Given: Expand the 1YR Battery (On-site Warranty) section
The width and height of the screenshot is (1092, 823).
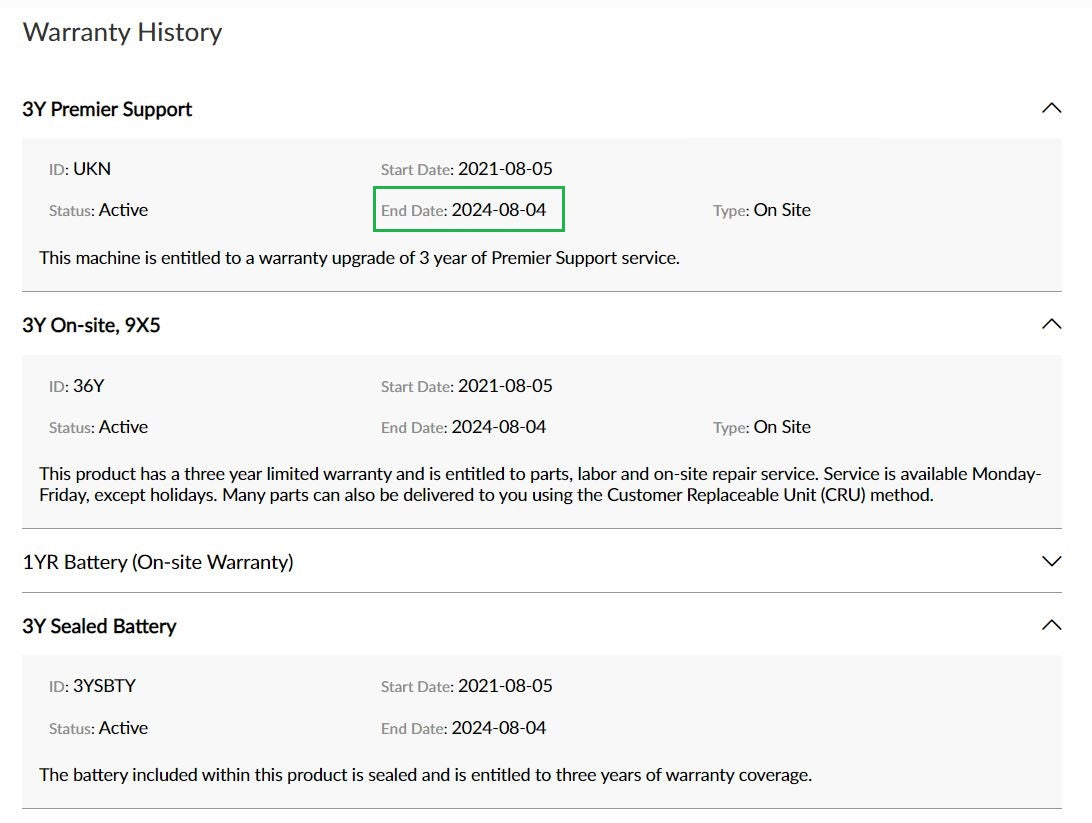Looking at the screenshot, I should [1050, 561].
